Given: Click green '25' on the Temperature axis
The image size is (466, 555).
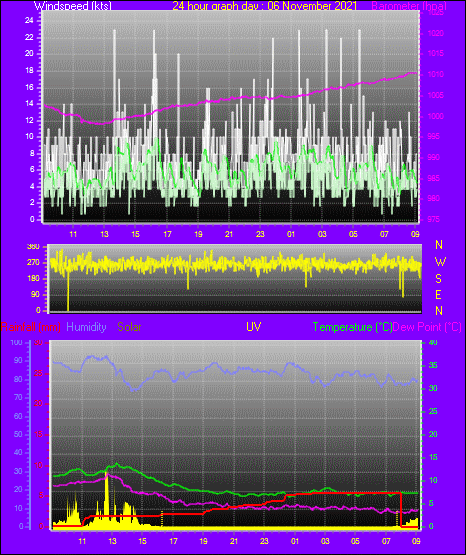Looking at the screenshot, I should [433, 411].
